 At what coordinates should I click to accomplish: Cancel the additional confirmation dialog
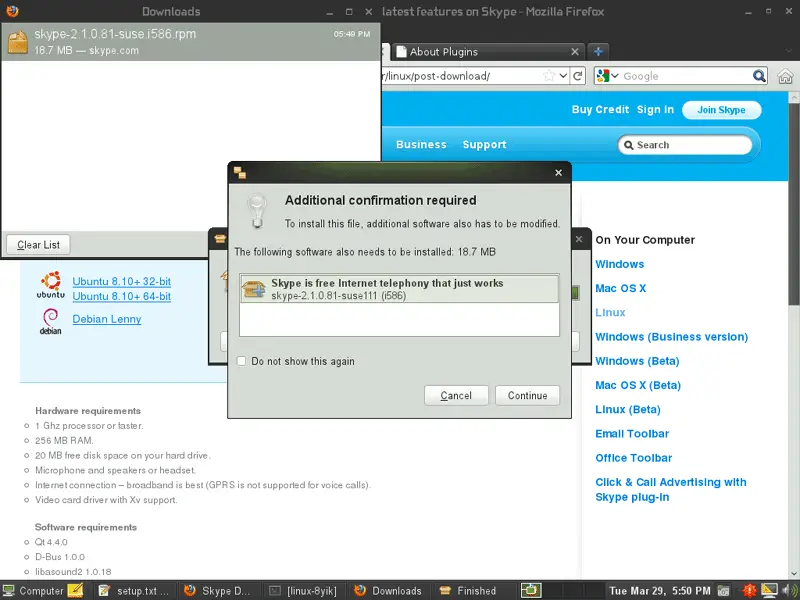click(x=456, y=395)
